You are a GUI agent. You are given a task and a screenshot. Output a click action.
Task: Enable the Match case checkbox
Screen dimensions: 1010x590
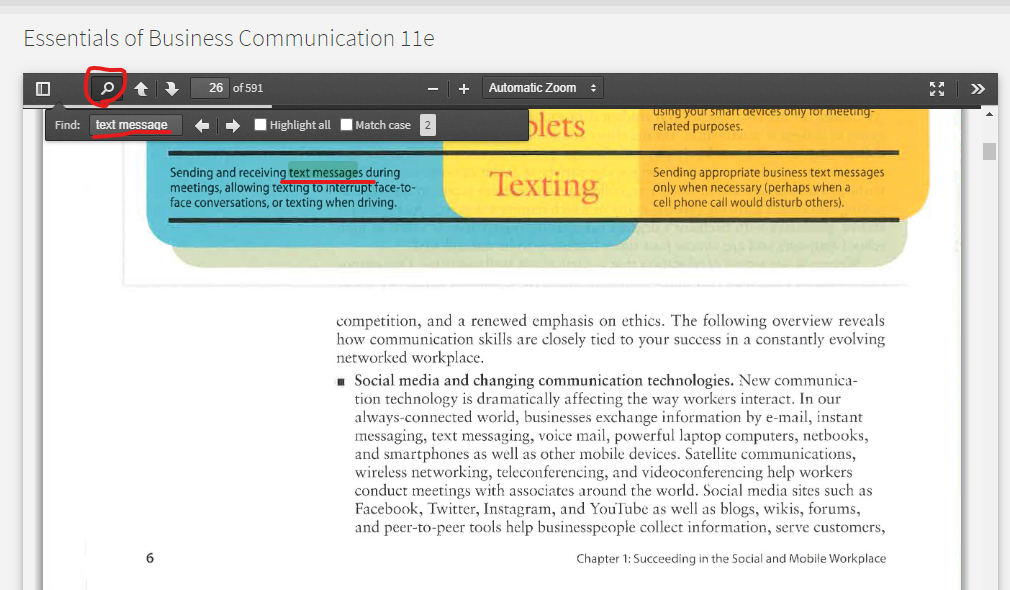pyautogui.click(x=345, y=124)
